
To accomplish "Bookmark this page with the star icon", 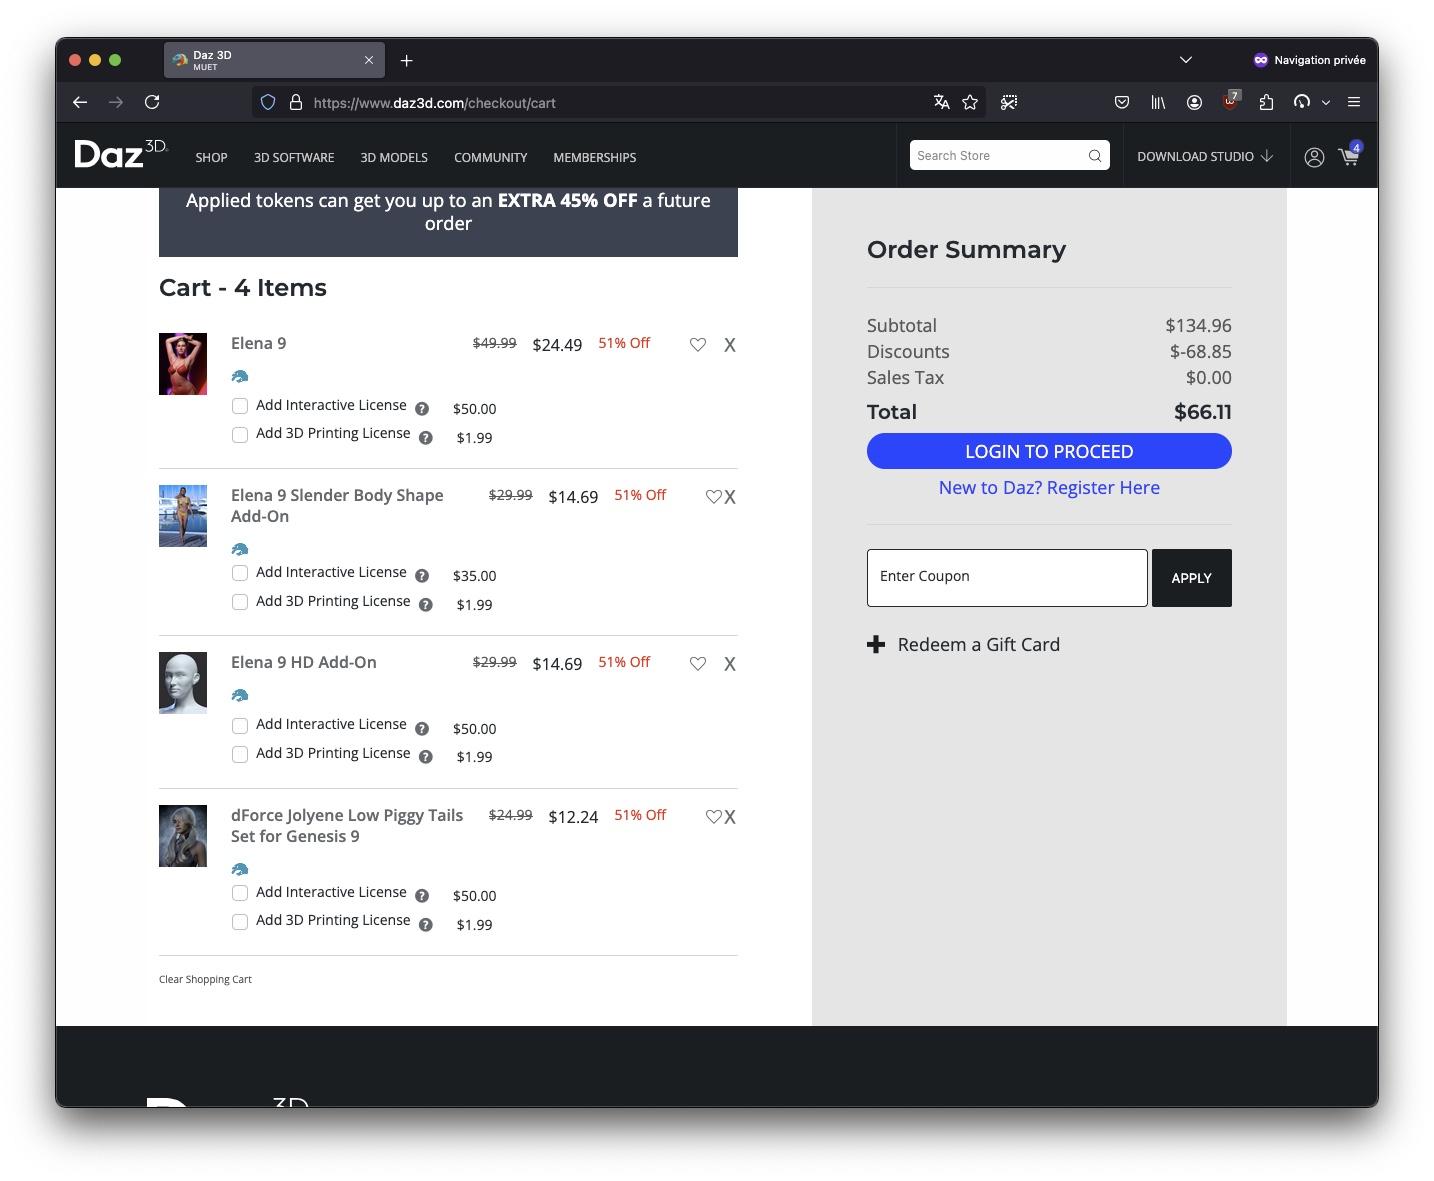I will 970,102.
